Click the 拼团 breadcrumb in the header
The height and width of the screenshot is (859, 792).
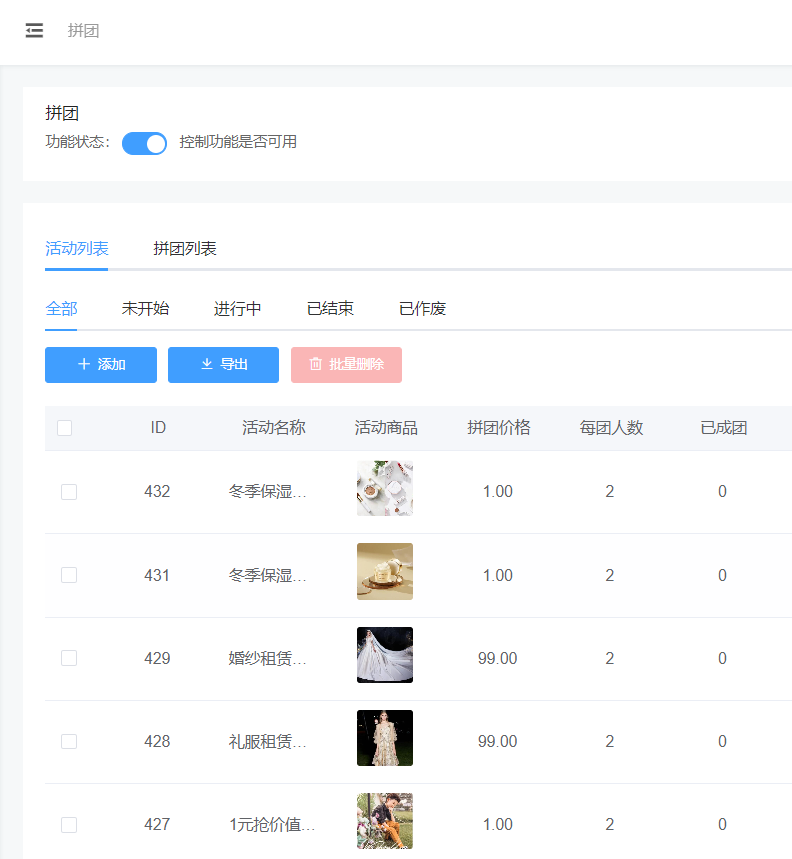pos(83,31)
